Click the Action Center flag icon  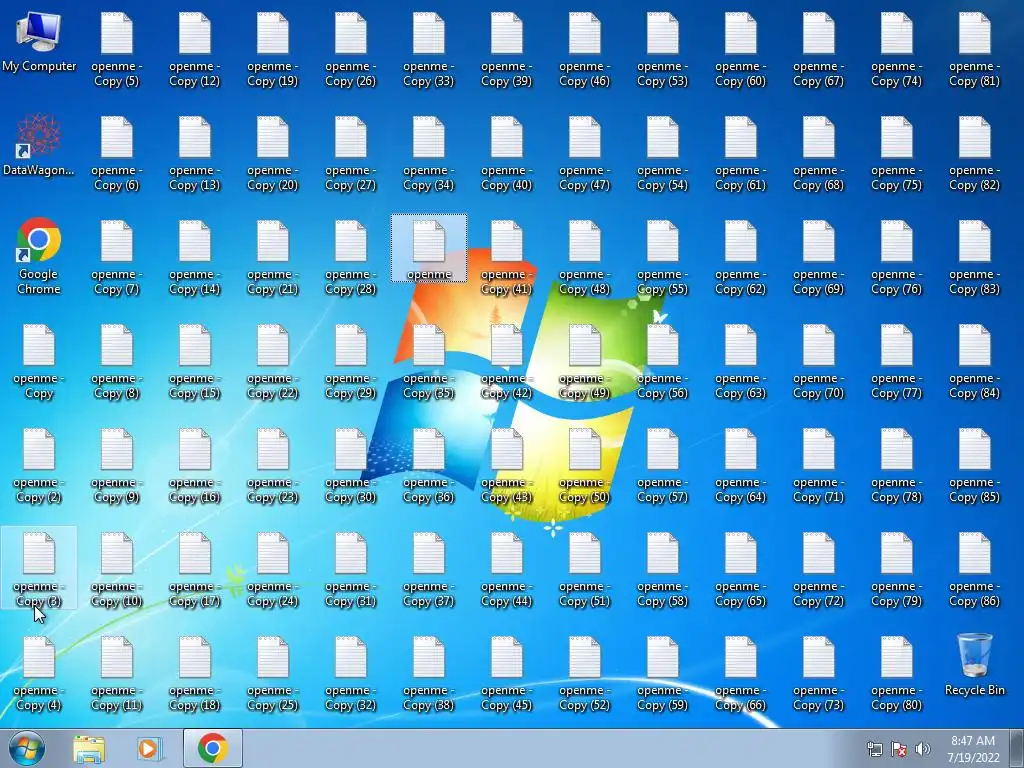(x=899, y=749)
